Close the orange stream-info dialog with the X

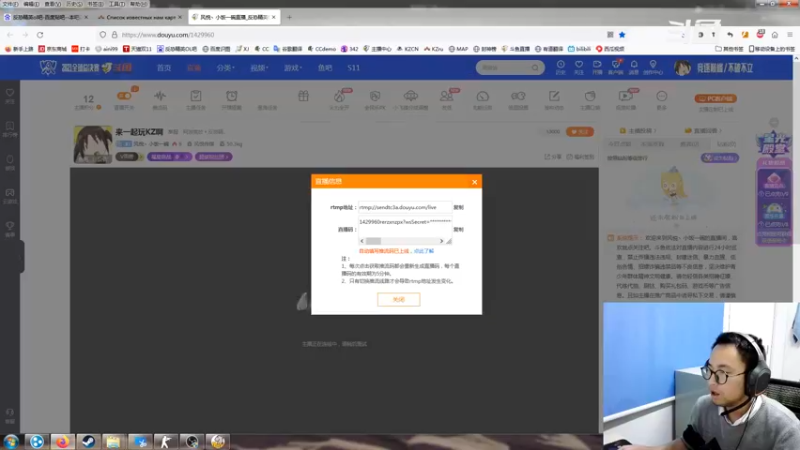pyautogui.click(x=474, y=182)
